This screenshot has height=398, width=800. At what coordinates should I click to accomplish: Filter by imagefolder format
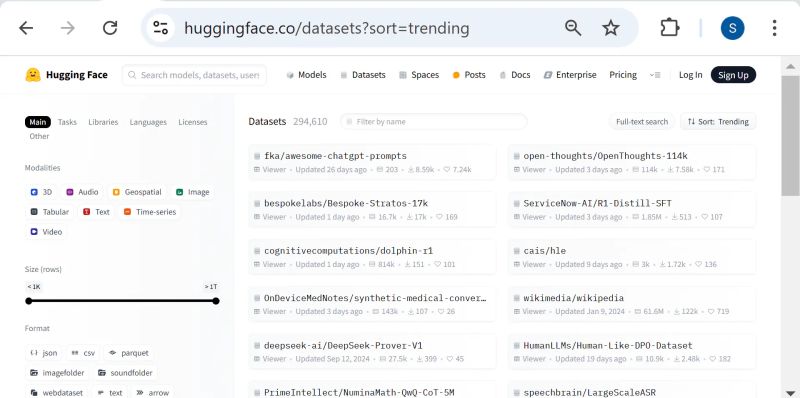[57, 373]
